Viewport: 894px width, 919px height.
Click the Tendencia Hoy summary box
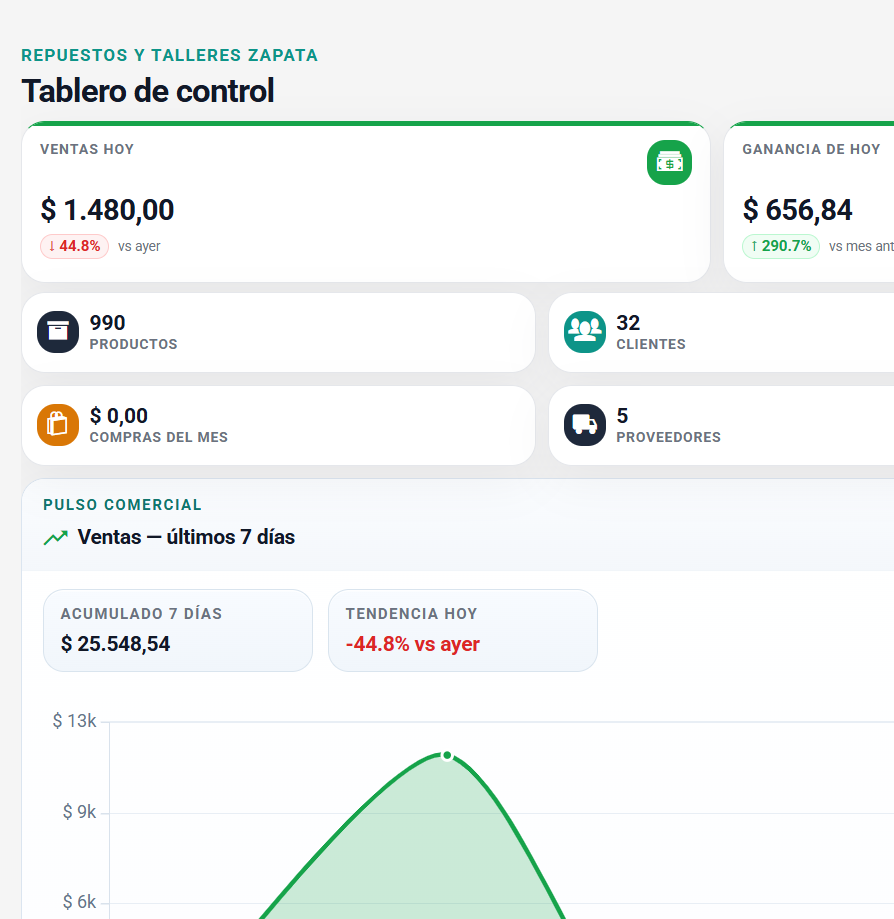click(463, 631)
